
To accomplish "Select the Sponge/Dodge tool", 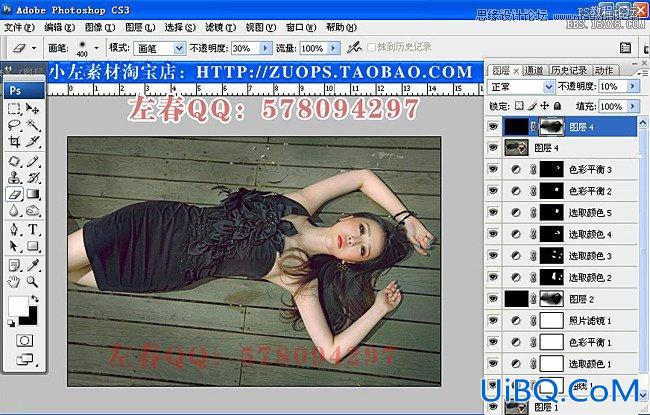I will pyautogui.click(x=32, y=211).
